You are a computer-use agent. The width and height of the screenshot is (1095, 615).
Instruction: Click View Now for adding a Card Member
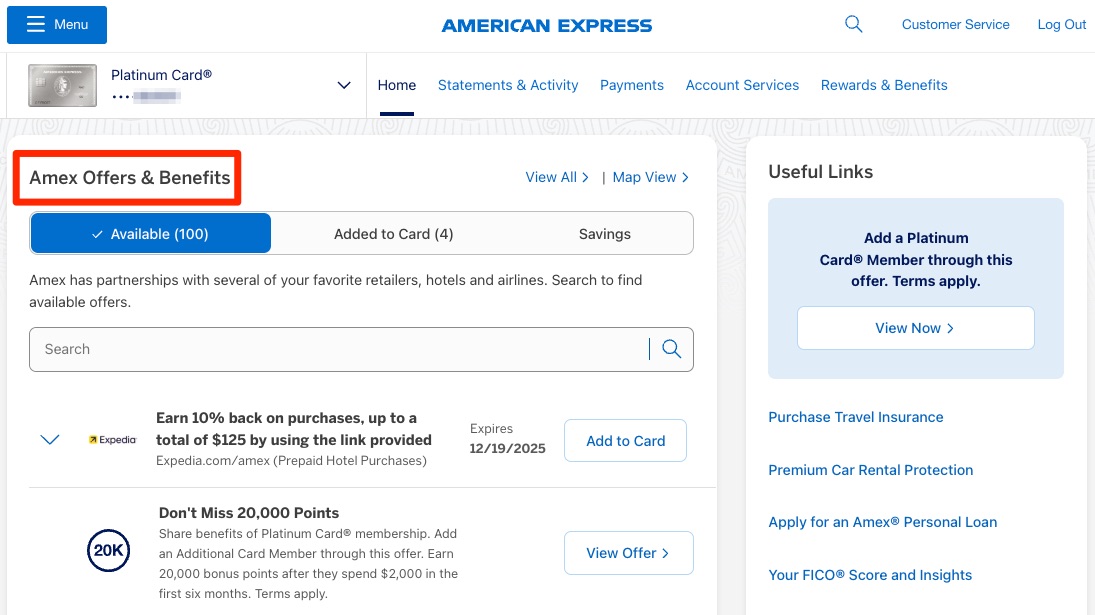point(915,327)
